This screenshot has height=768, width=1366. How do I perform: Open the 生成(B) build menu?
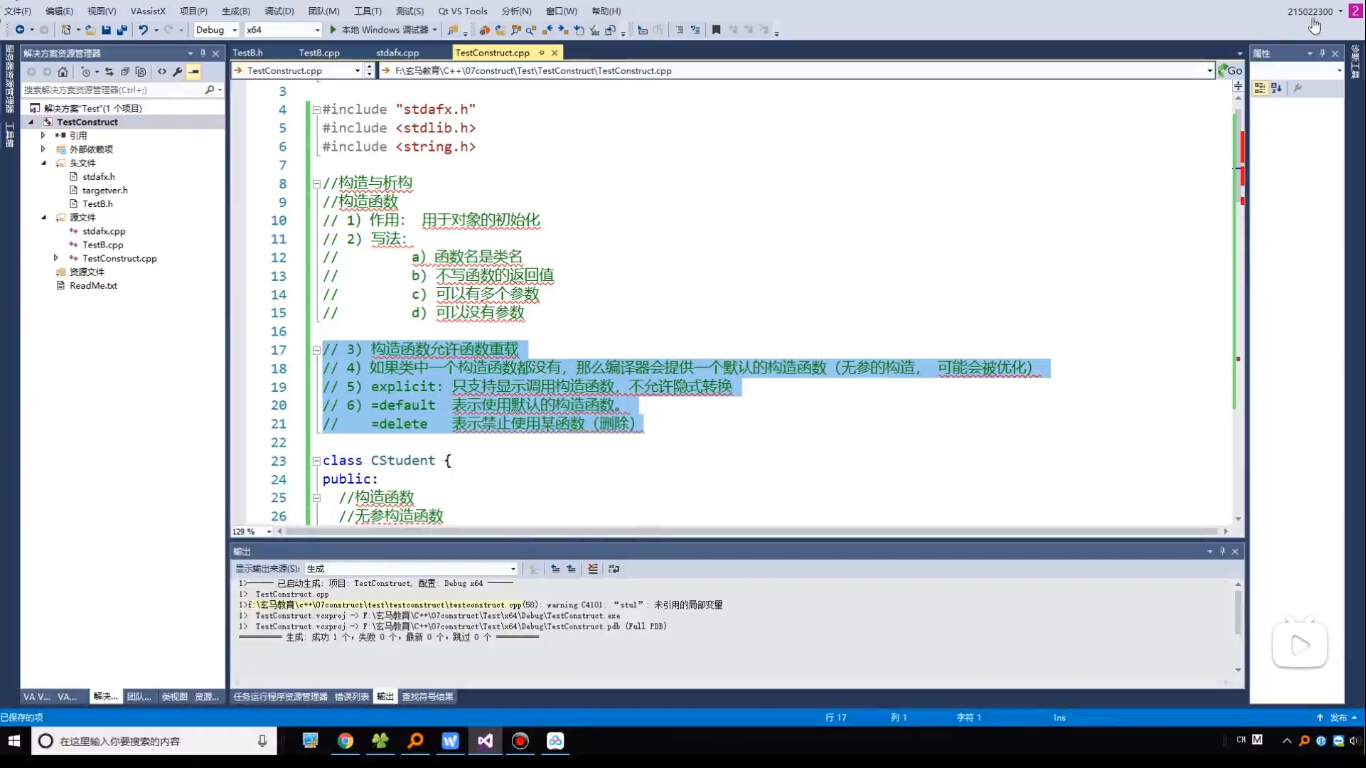click(x=235, y=11)
